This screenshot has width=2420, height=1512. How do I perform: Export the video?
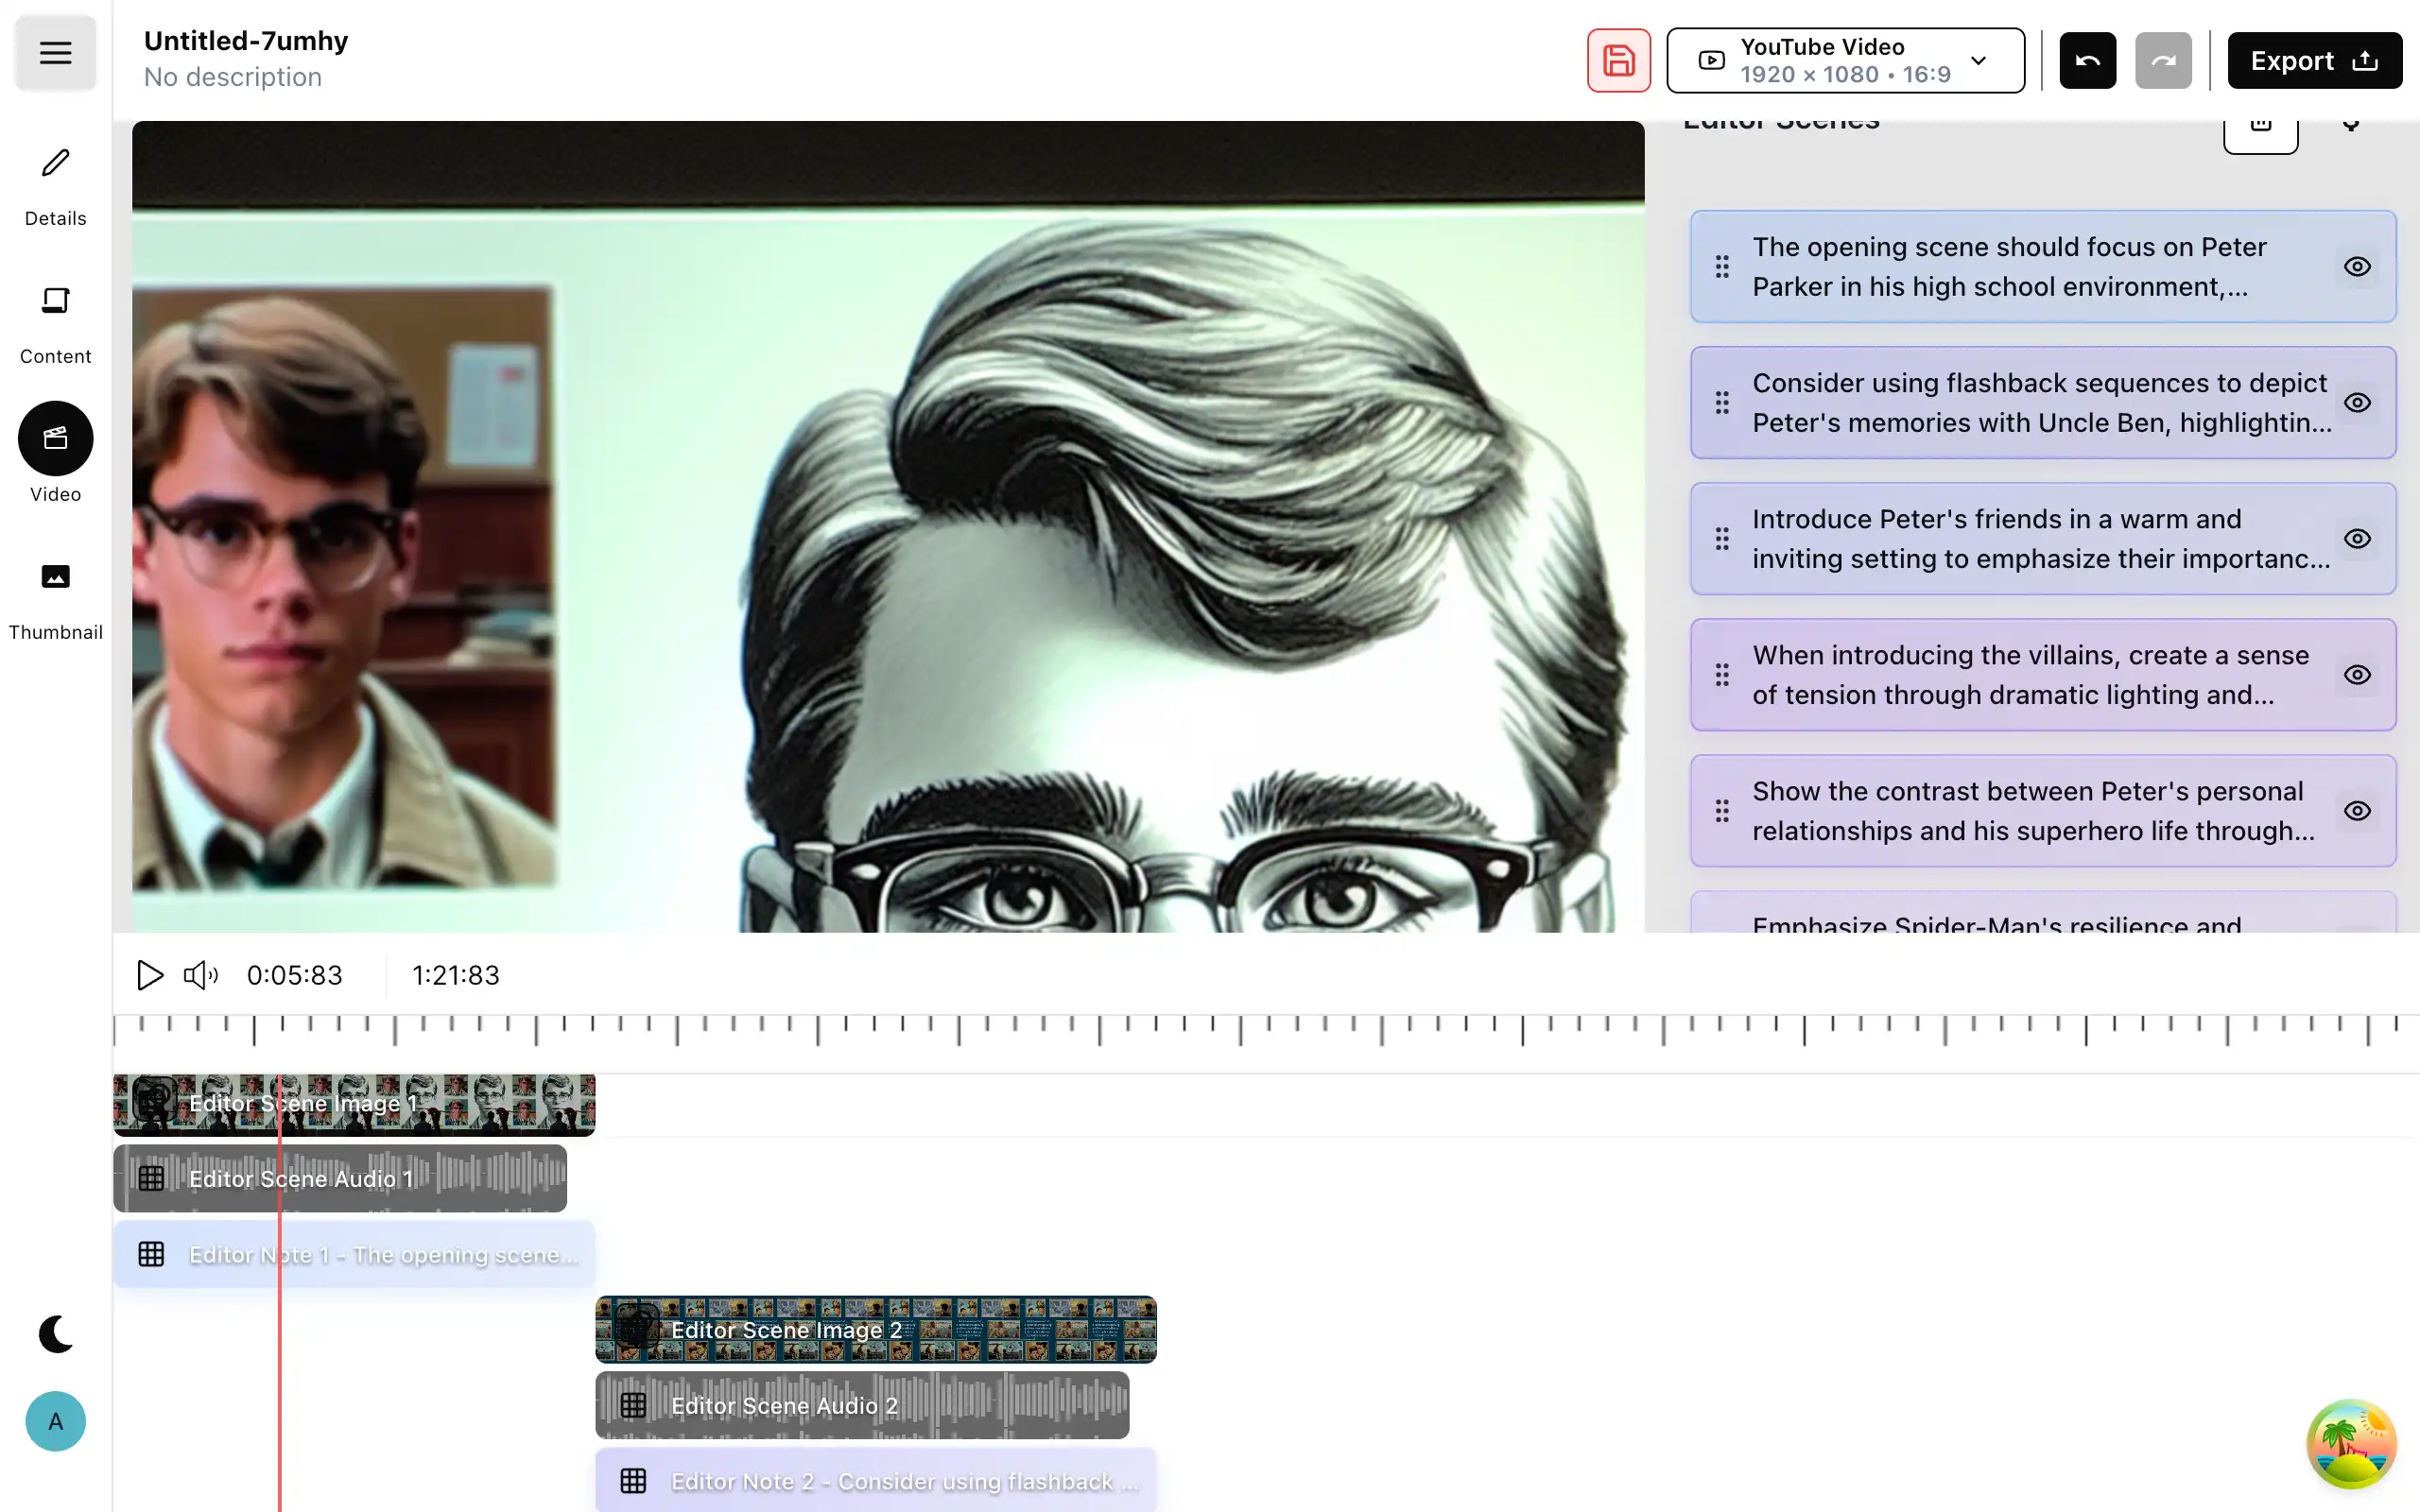(x=2314, y=61)
